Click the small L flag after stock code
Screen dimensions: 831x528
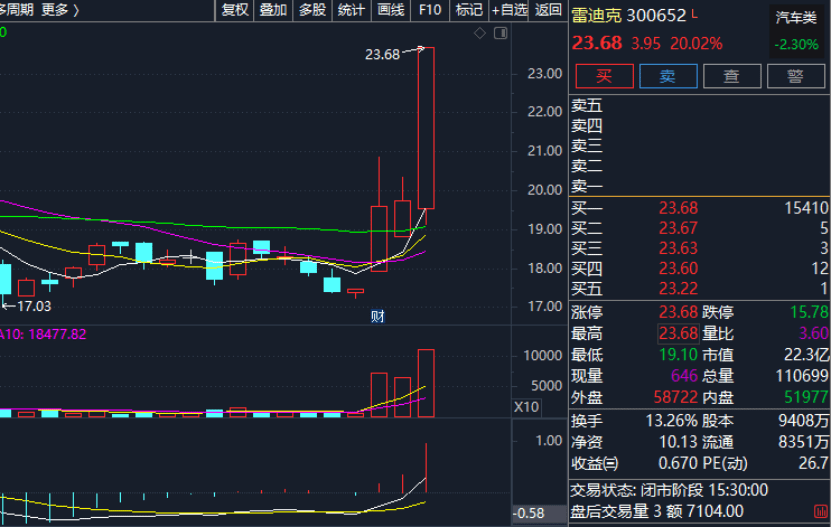tap(695, 14)
